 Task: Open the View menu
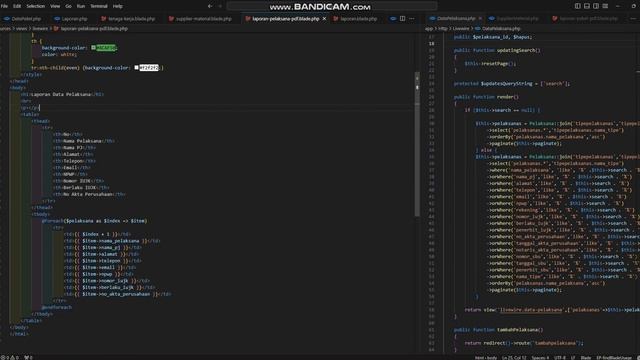(x=55, y=6)
